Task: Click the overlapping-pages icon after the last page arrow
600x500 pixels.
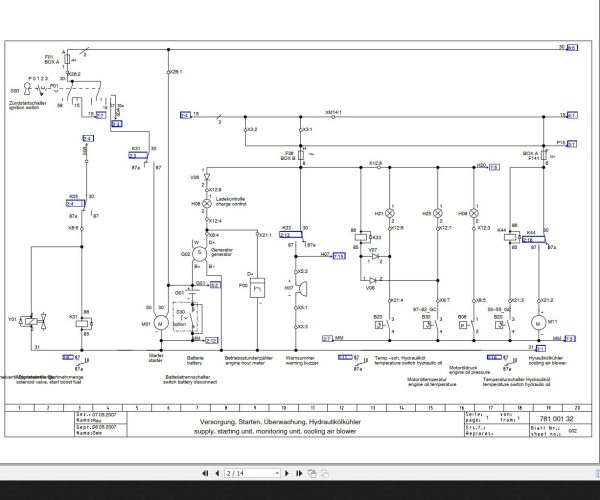Action: pos(312,473)
